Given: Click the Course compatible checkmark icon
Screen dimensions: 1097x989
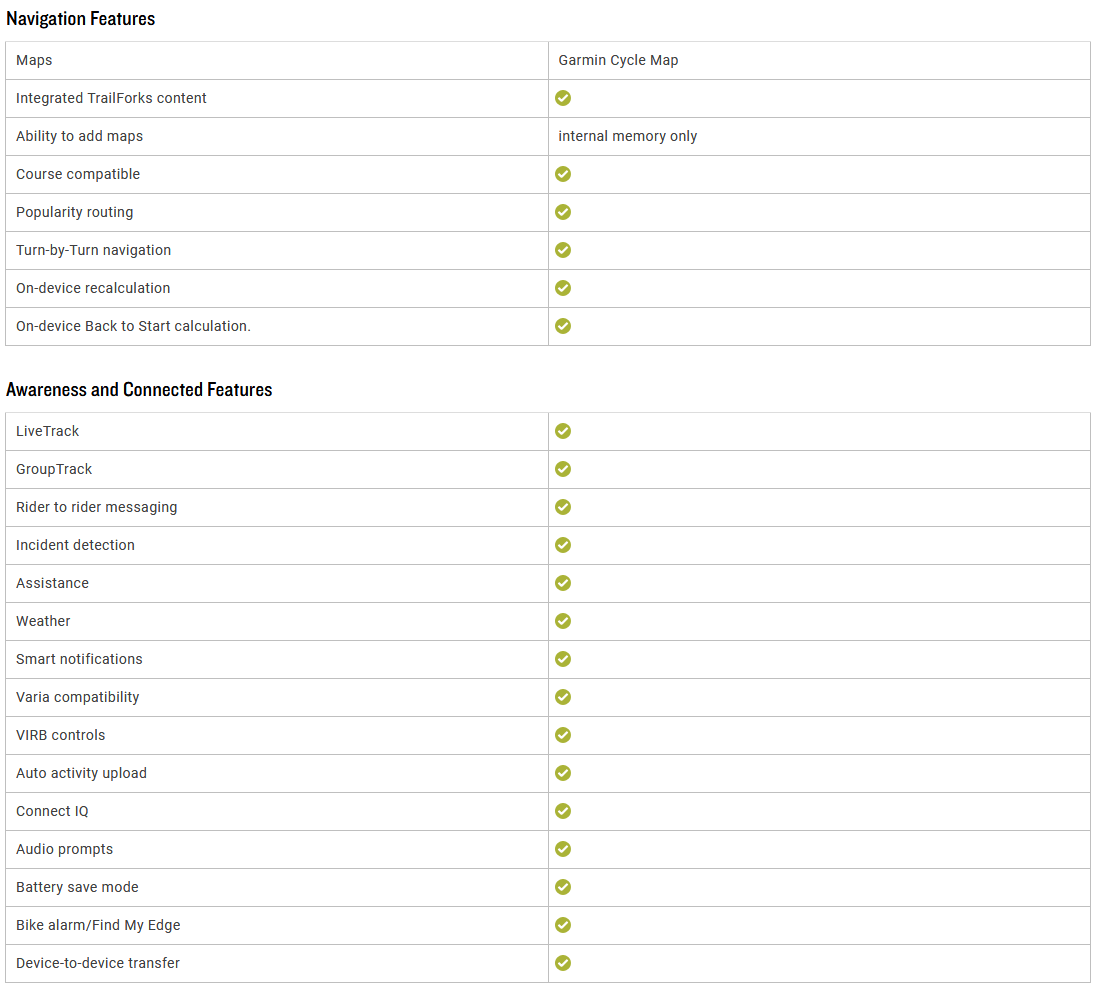Looking at the screenshot, I should [x=562, y=174].
